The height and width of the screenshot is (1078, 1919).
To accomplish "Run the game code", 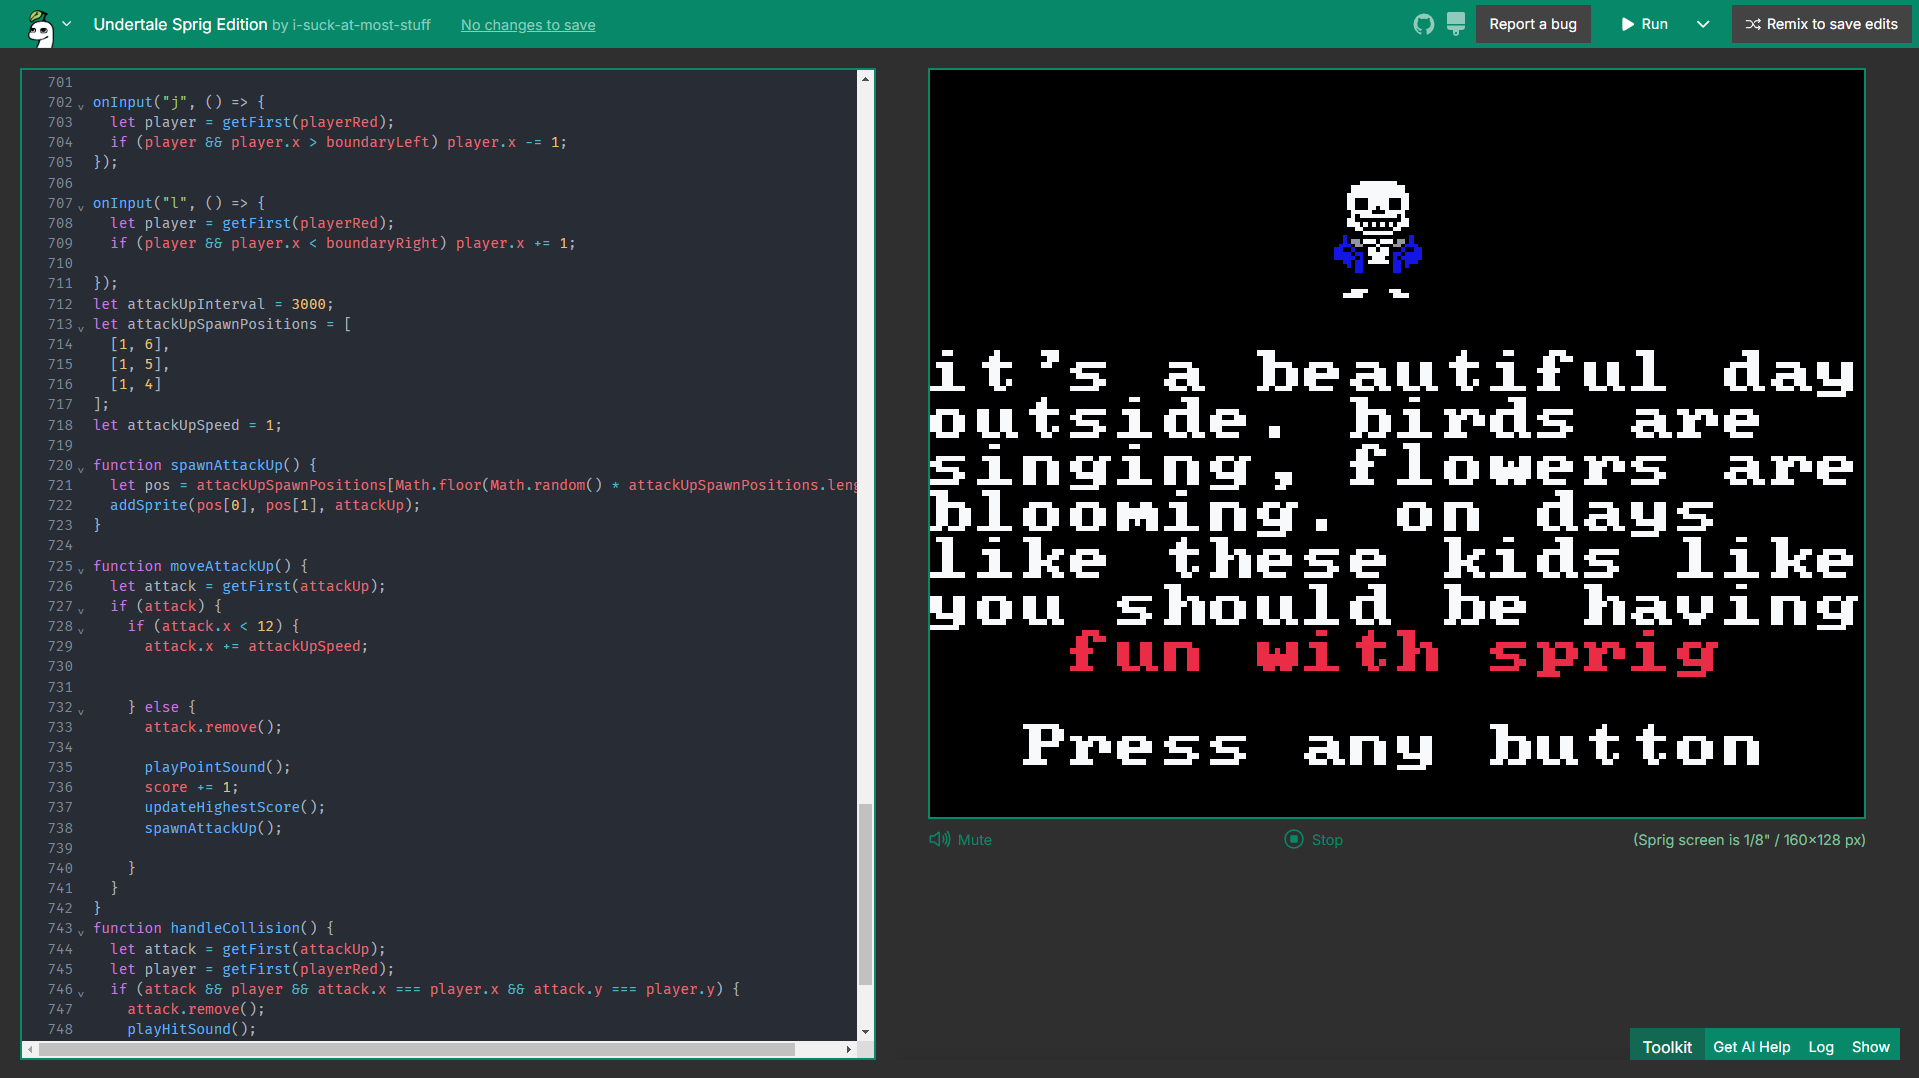I will 1644,24.
